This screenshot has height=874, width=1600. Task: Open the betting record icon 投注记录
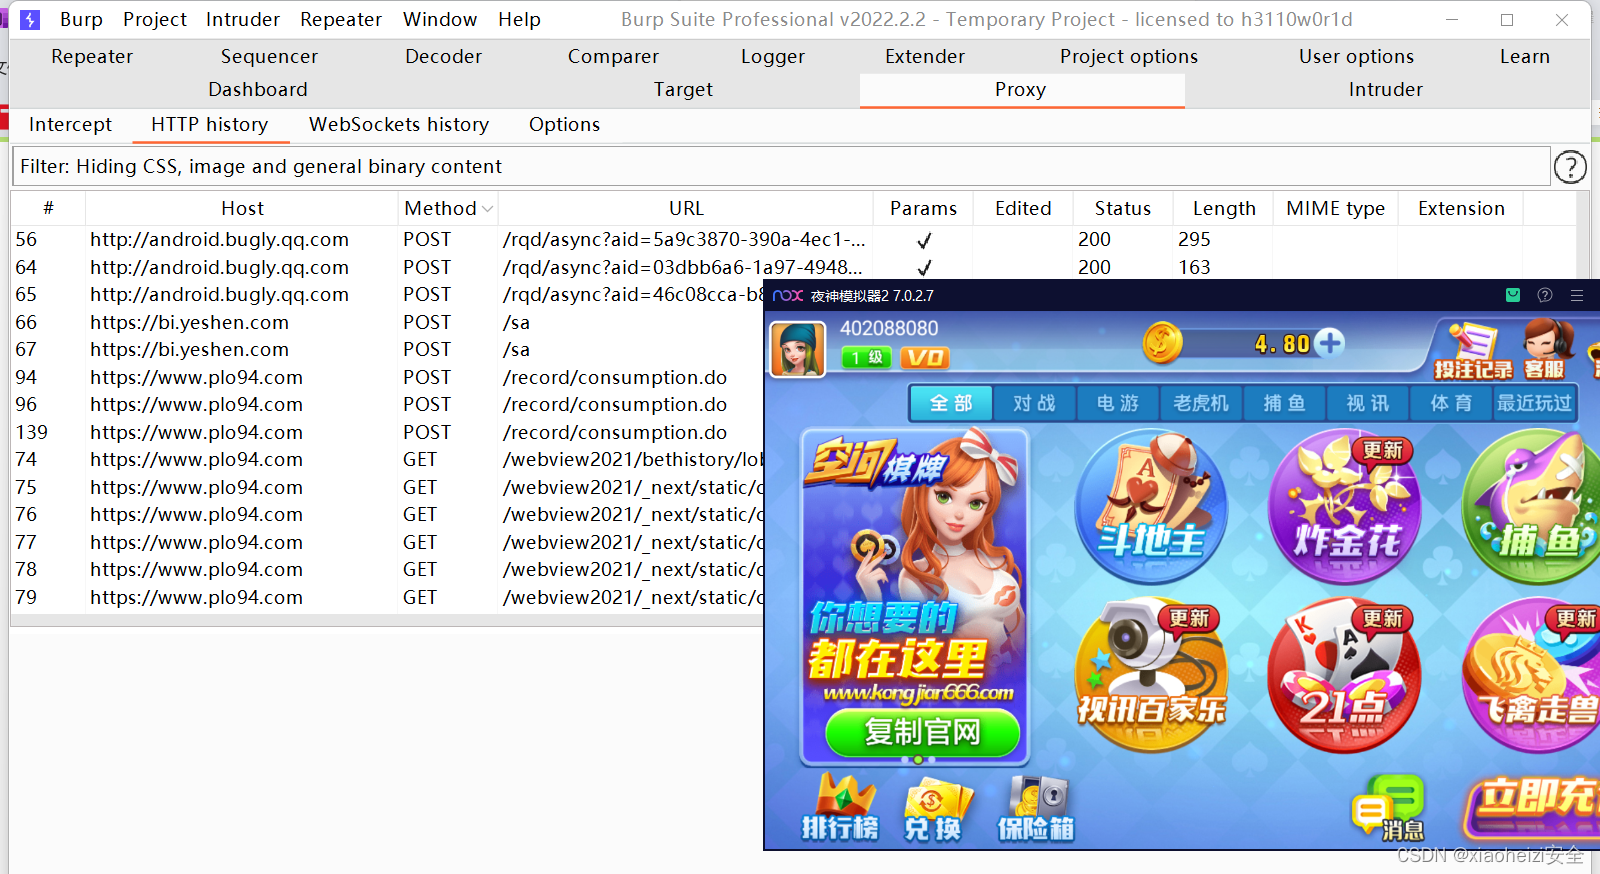[1473, 351]
